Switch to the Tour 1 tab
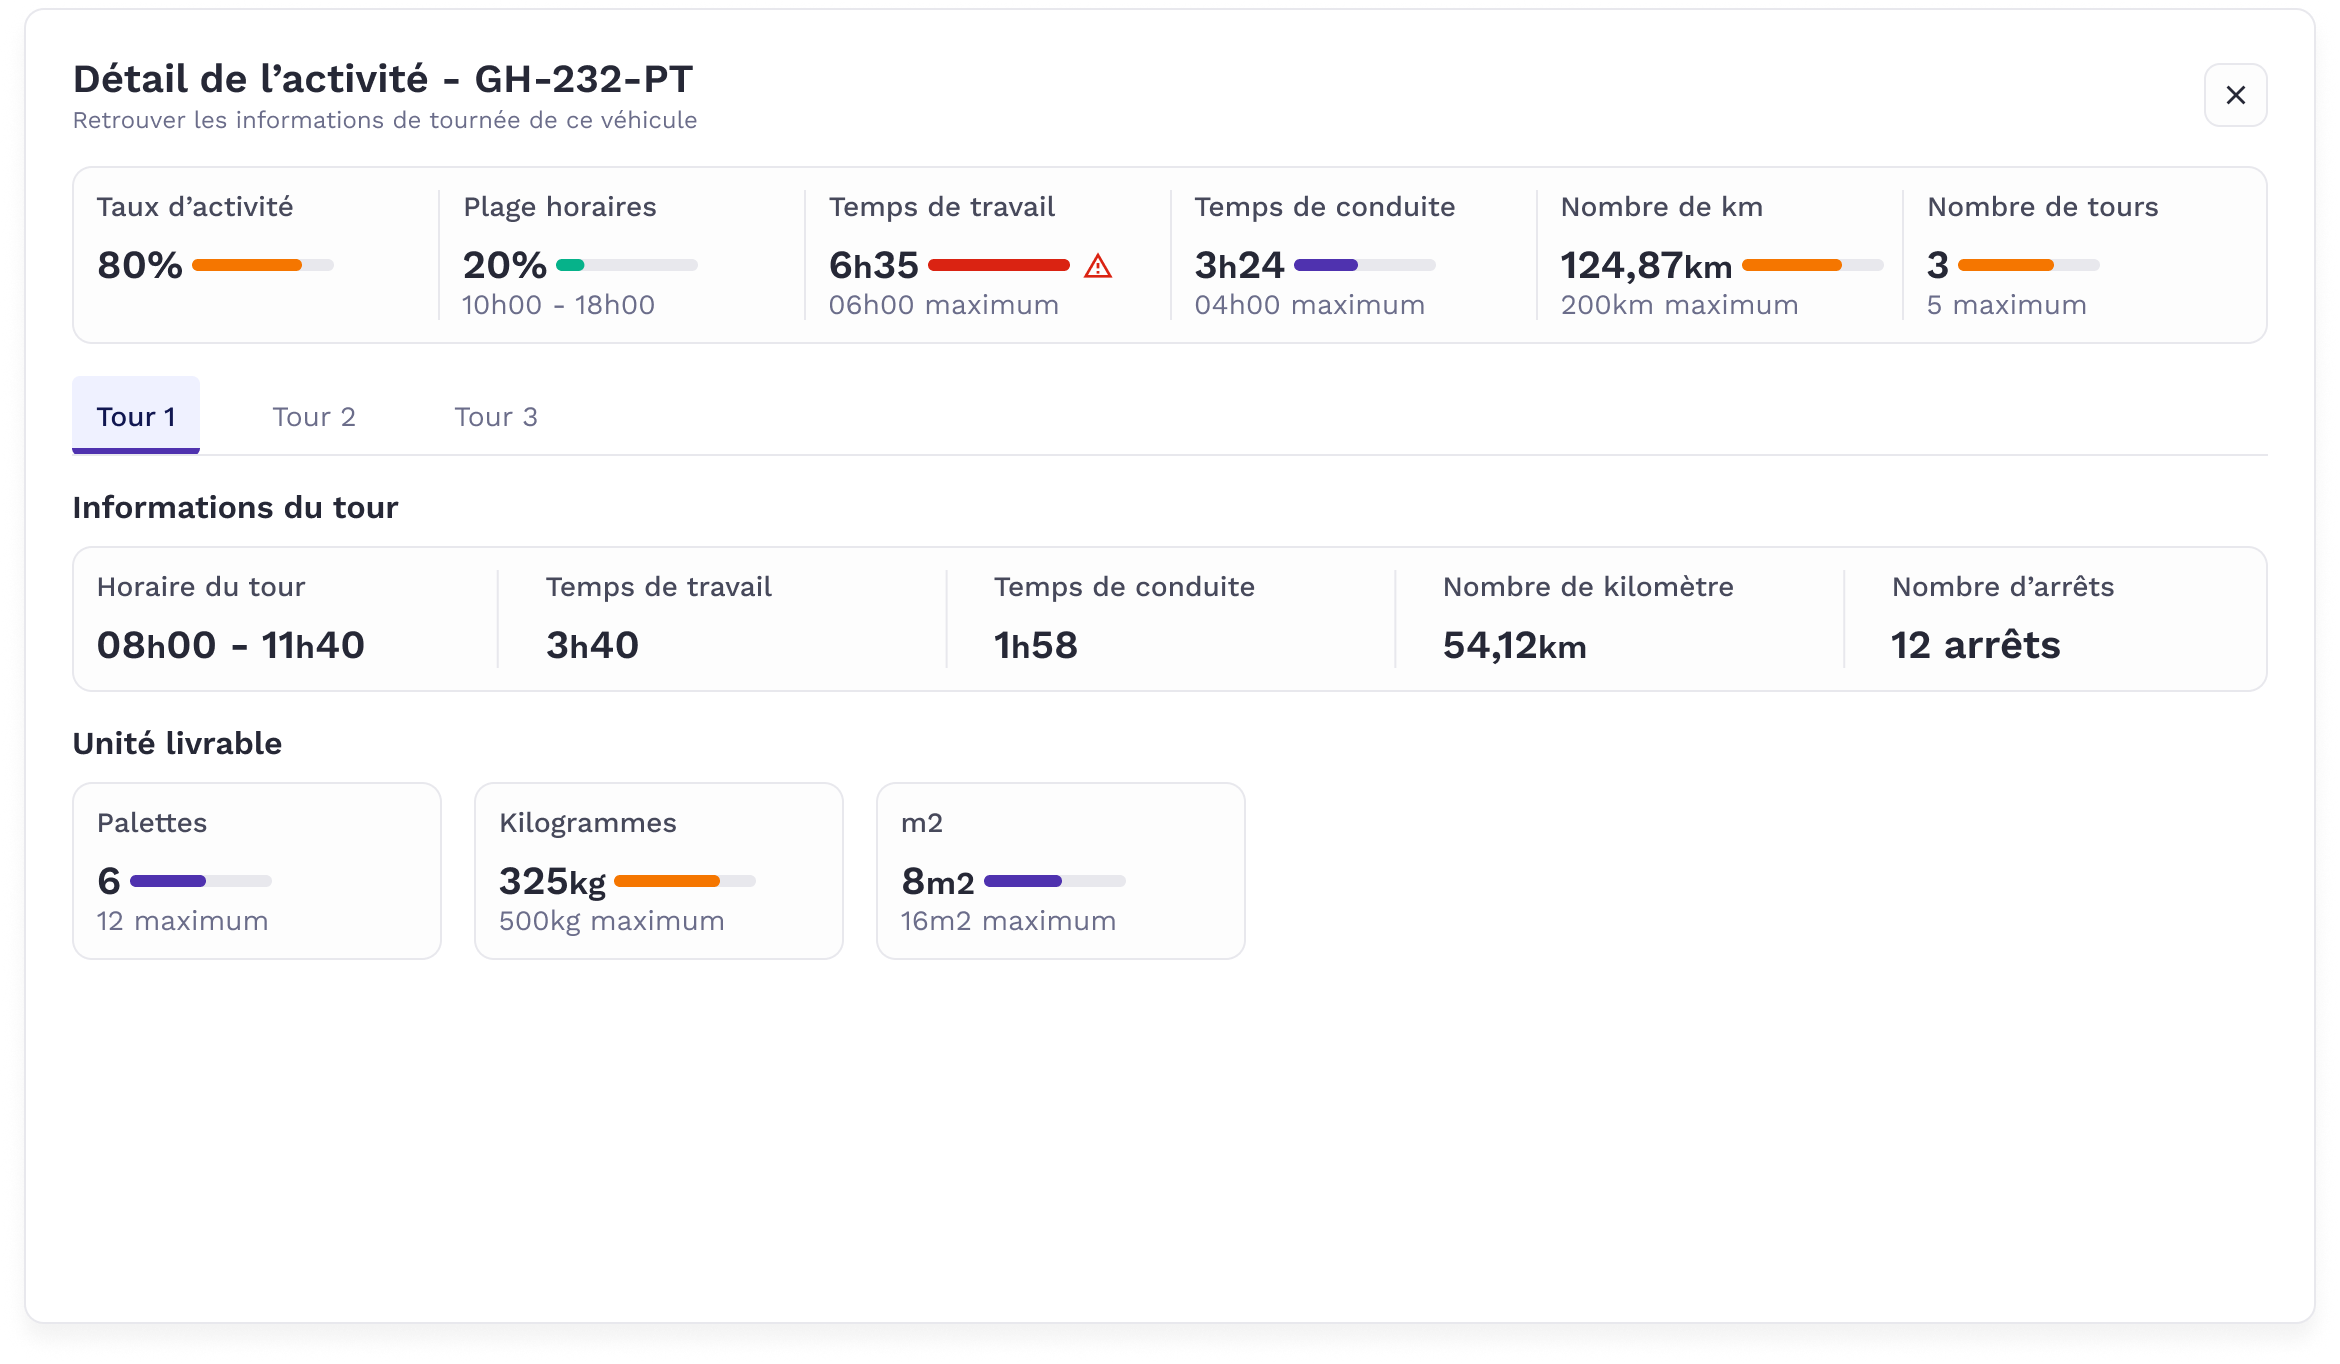2340x1364 pixels. (x=136, y=416)
